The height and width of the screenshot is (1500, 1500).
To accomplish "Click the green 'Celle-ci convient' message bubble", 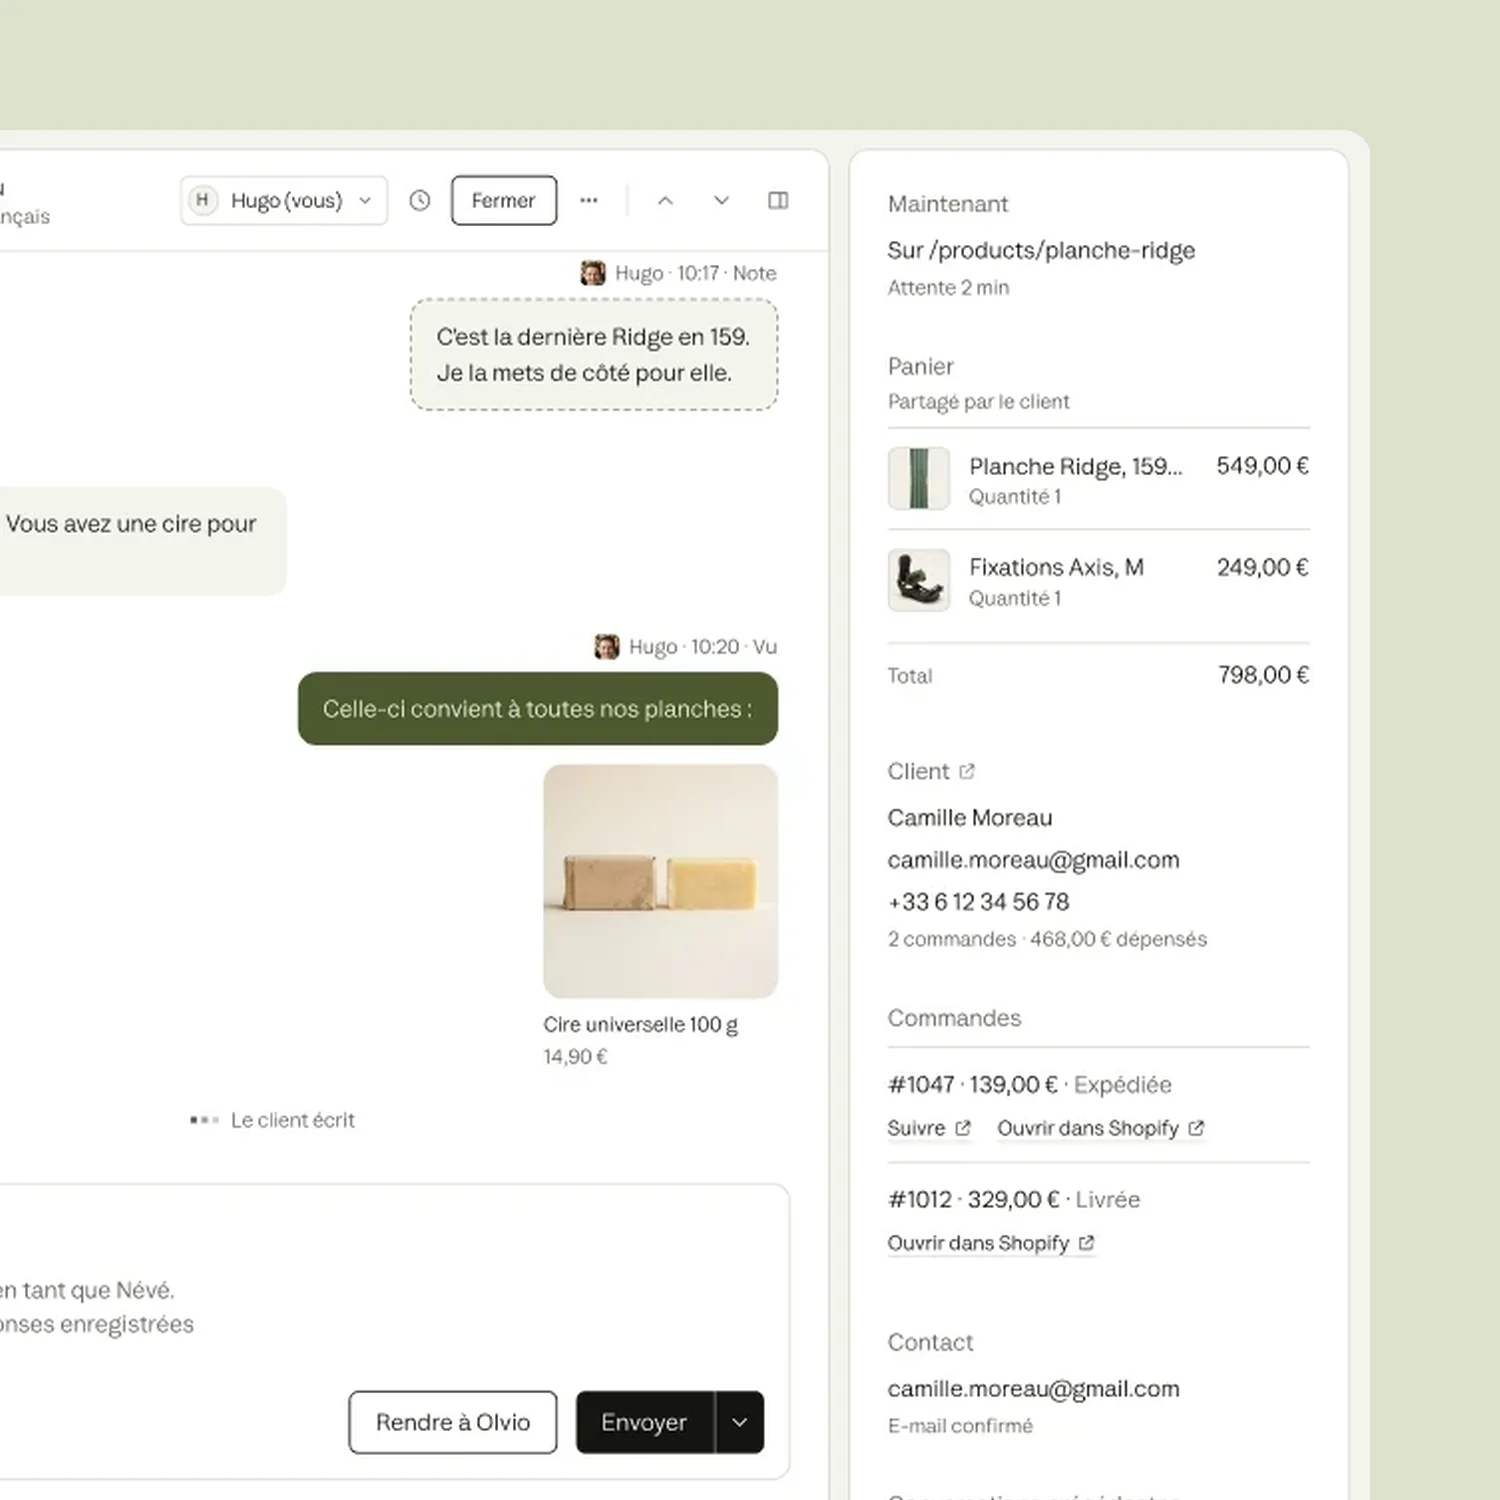I will (x=538, y=709).
